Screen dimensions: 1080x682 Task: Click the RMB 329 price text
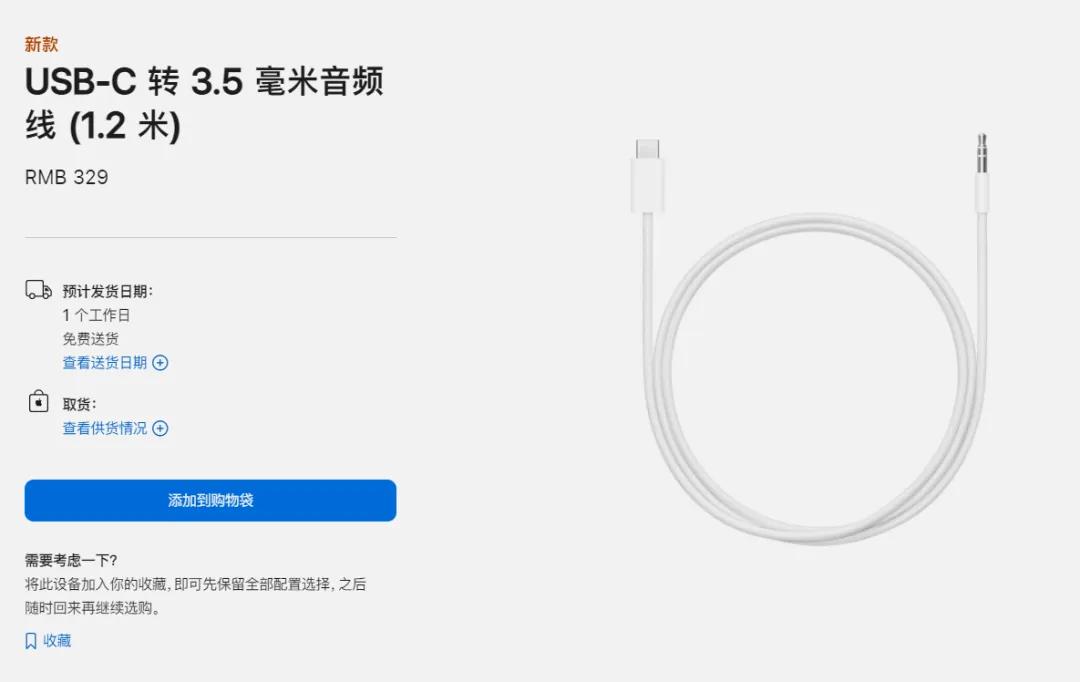[x=67, y=177]
